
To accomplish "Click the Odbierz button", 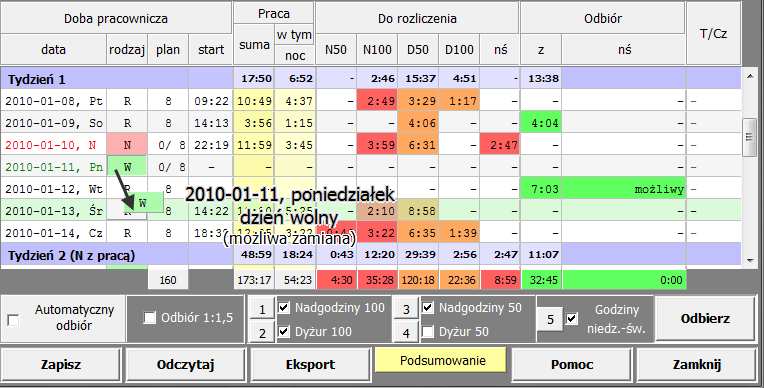I will click(x=705, y=319).
